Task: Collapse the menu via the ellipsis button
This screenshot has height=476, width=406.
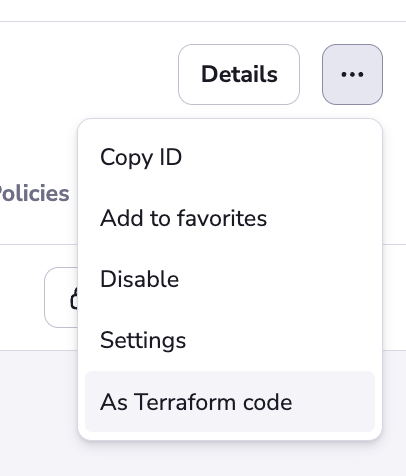Action: point(352,74)
